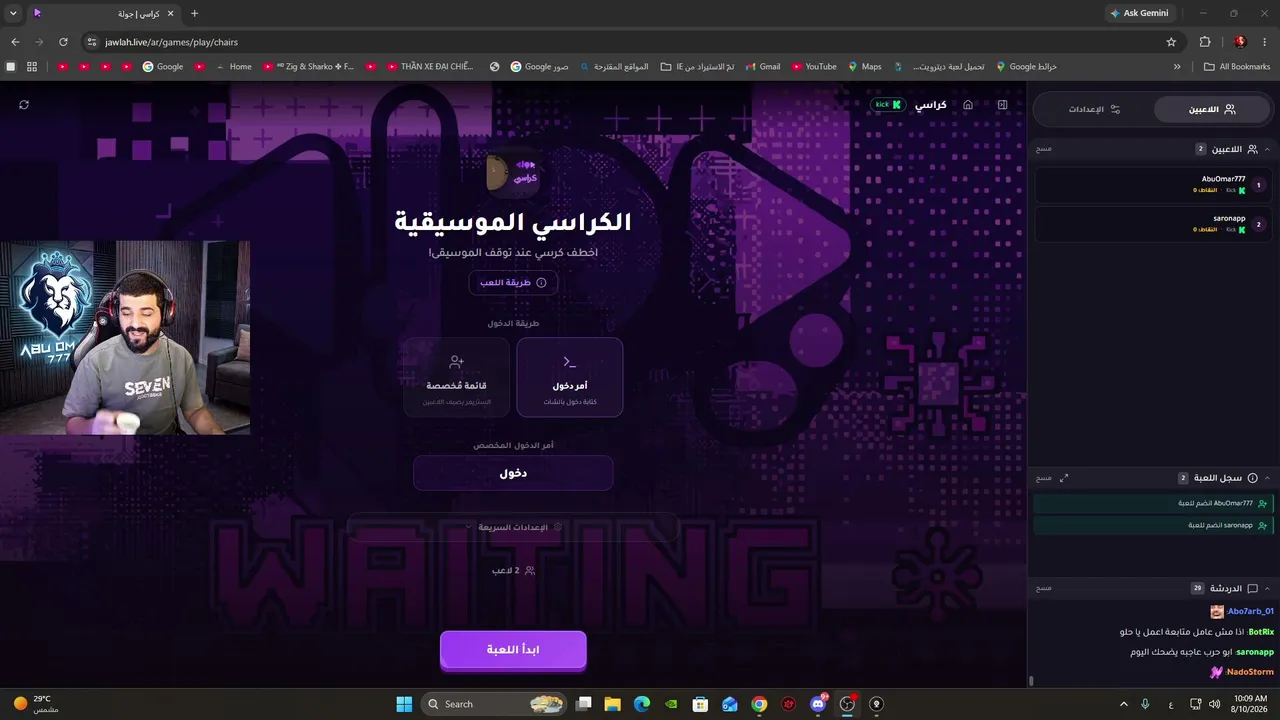This screenshot has width=1280, height=720.
Task: Open the Home bookmark
Action: click(x=234, y=67)
